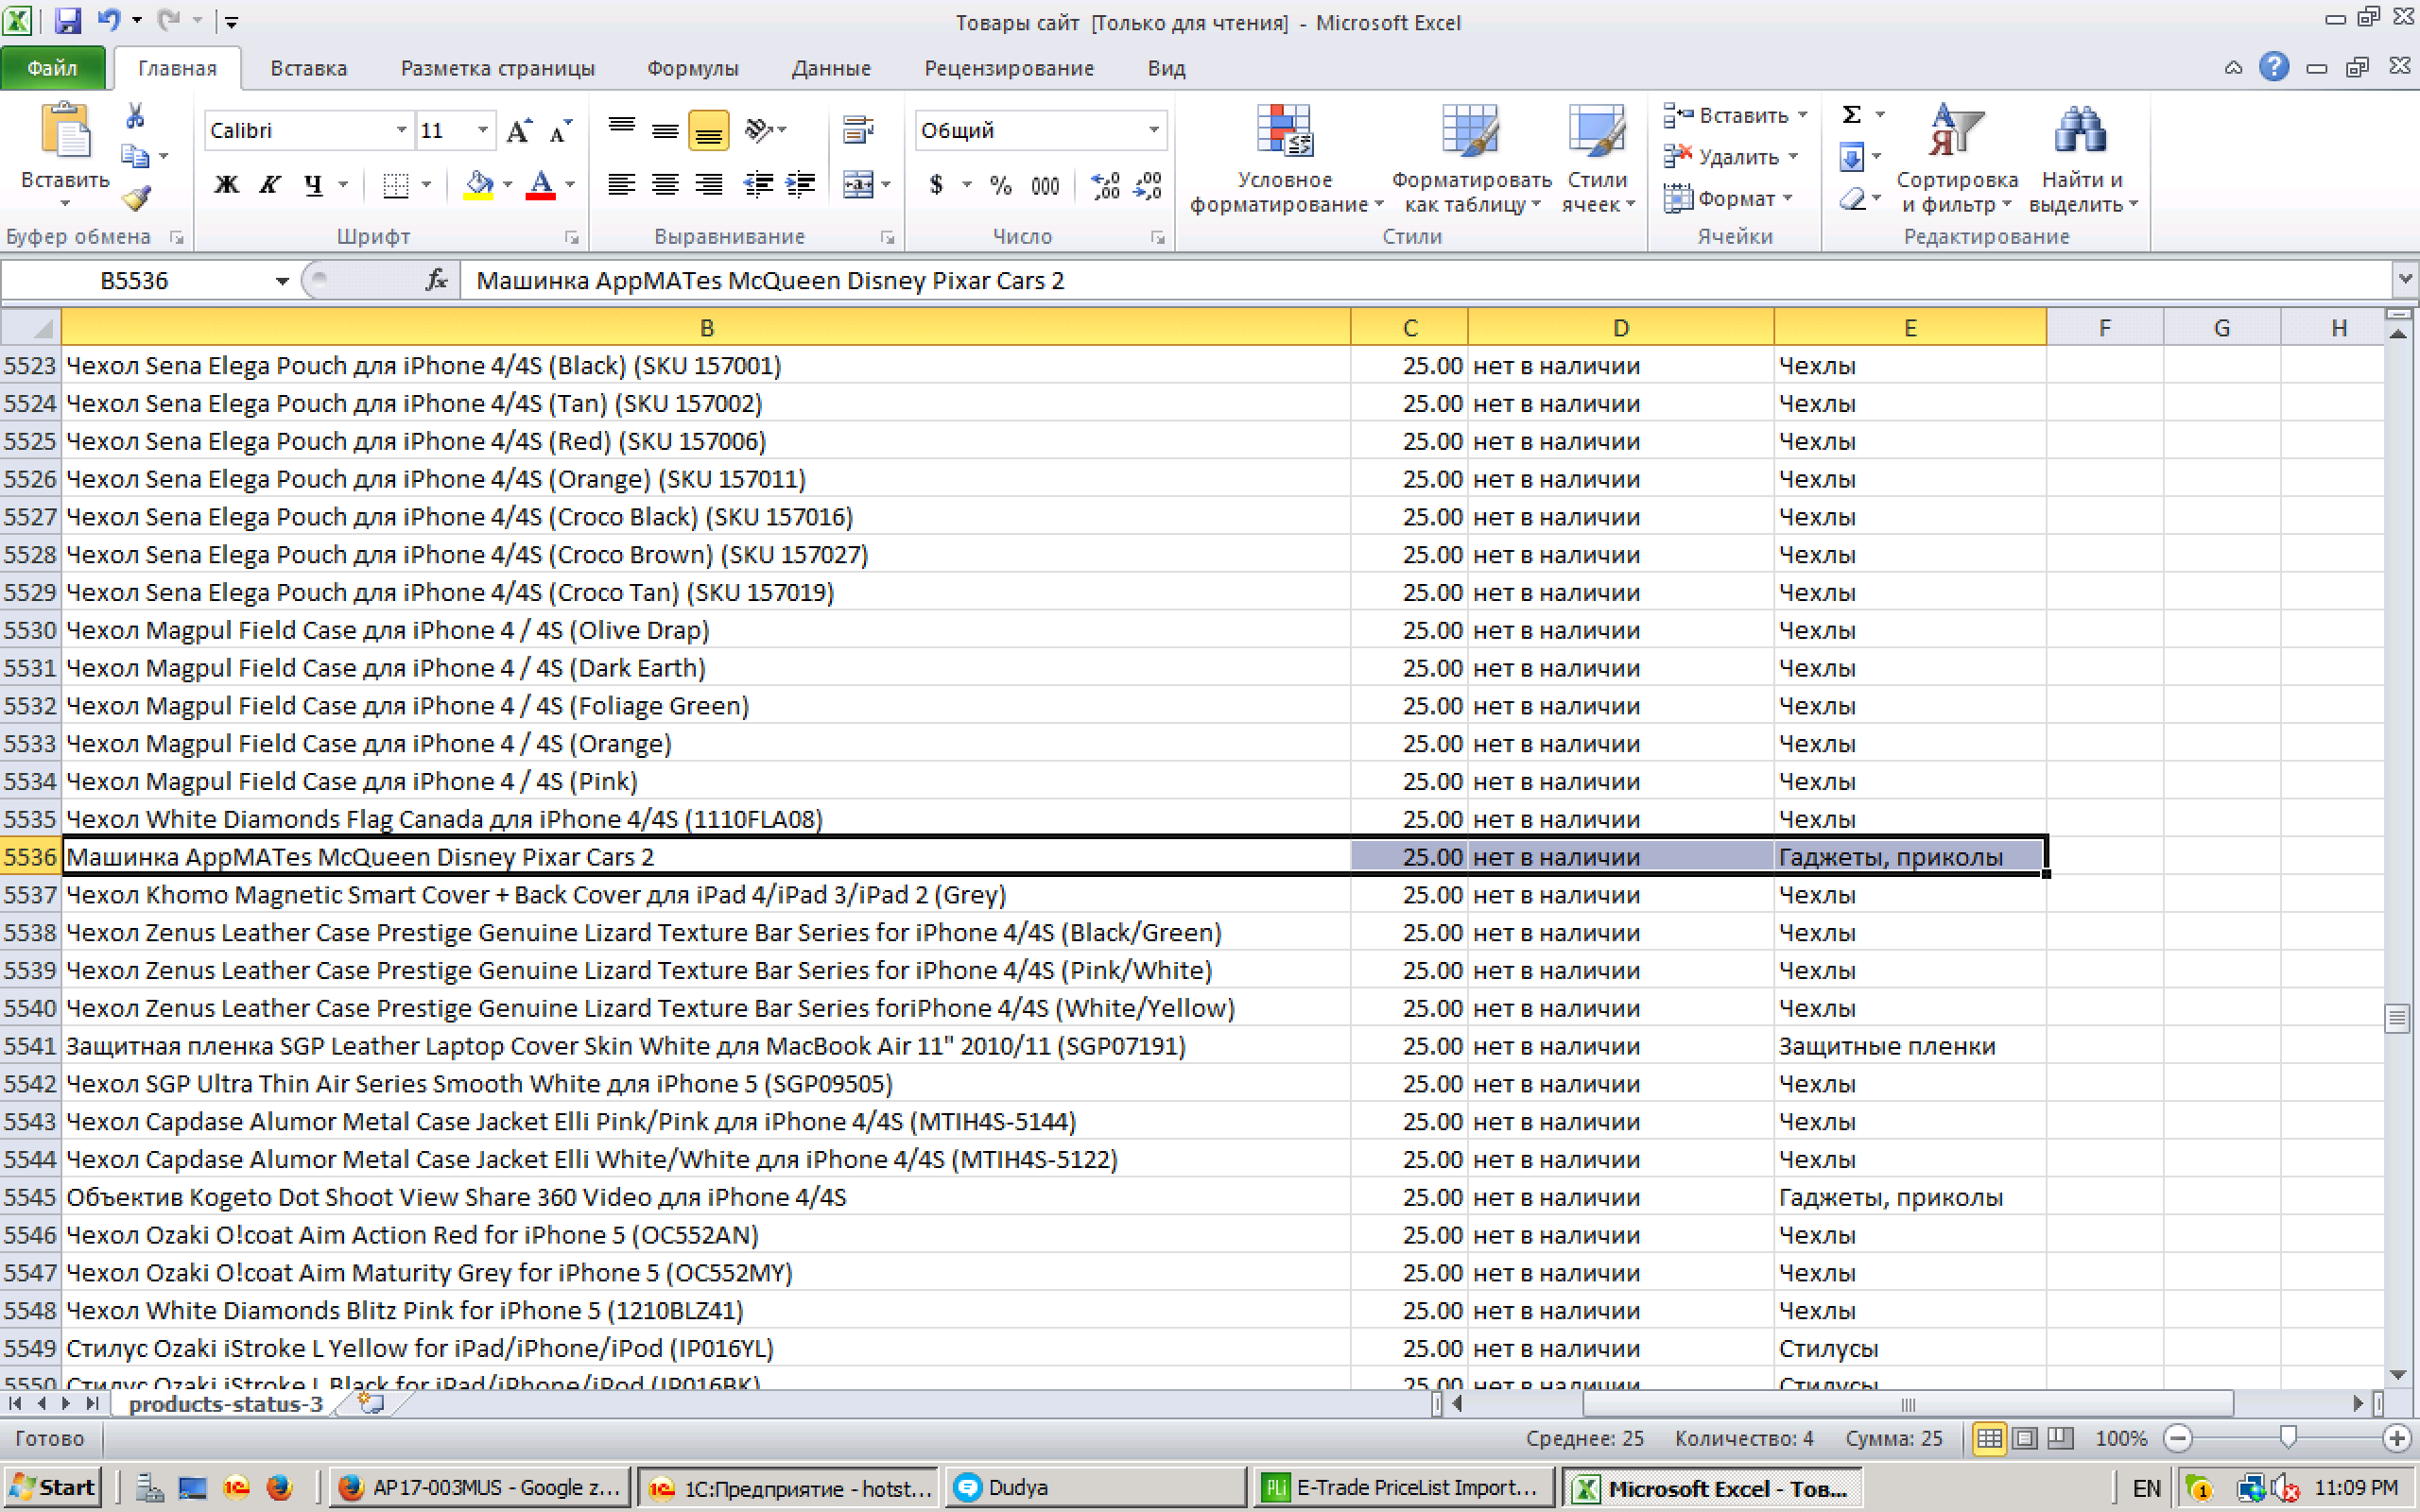Open Стили ячеек gallery
Viewport: 2420px width, 1512px height.
(1597, 158)
